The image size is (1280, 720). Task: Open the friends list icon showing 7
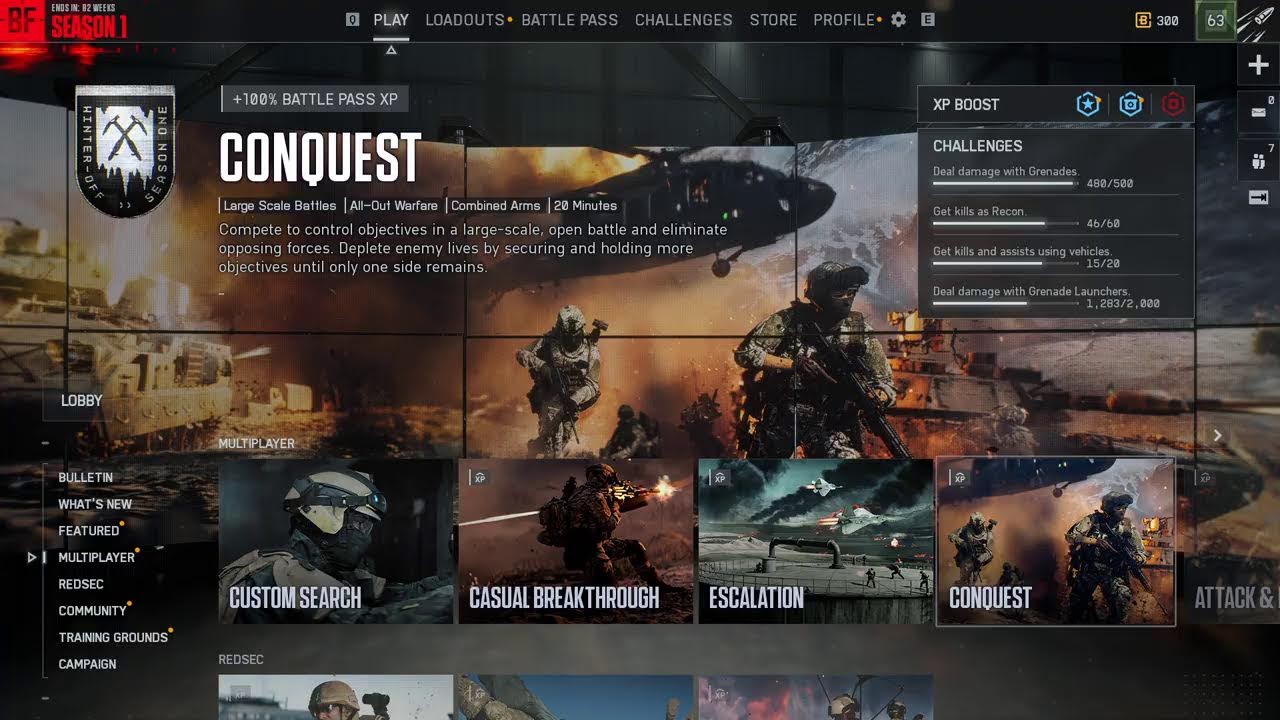click(x=1259, y=158)
